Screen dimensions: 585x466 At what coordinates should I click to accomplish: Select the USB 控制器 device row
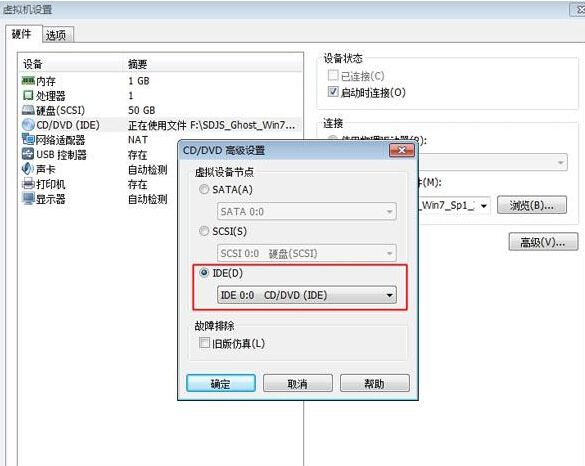coord(99,154)
